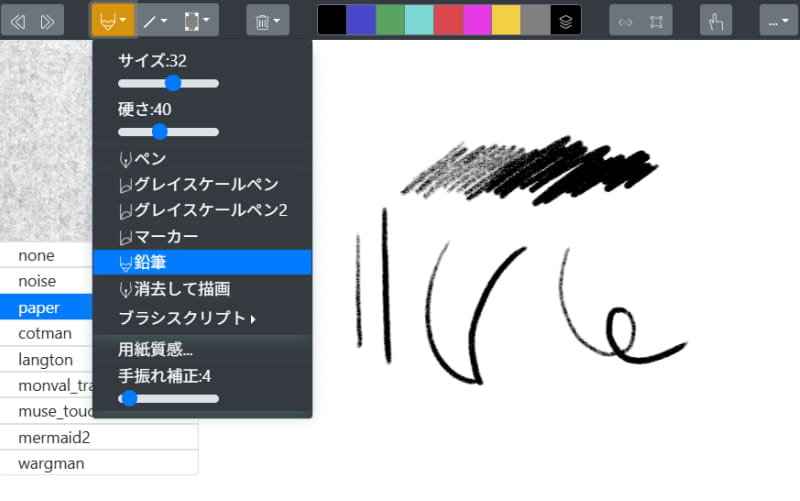The width and height of the screenshot is (800, 501).
Task: Select the langton texture in list
Action: pos(46,360)
